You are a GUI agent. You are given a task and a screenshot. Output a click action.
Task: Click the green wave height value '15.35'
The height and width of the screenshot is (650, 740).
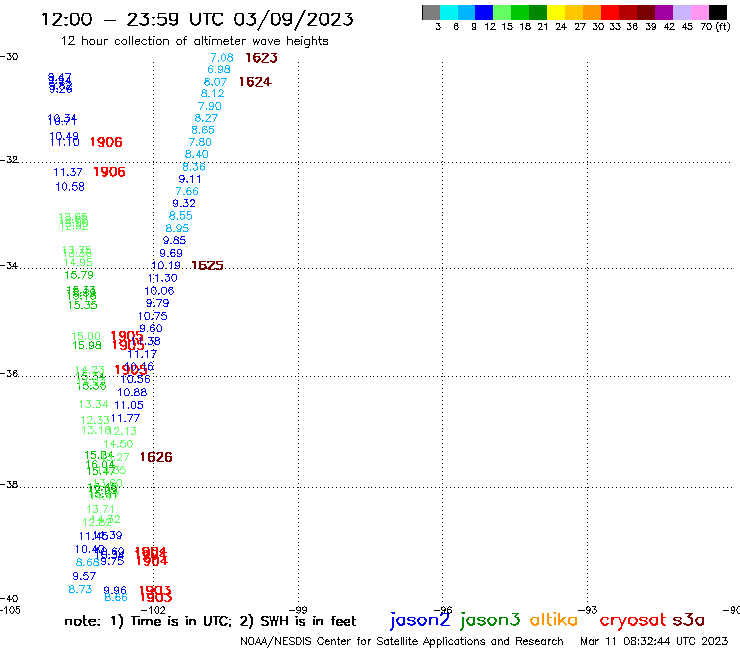[x=83, y=305]
